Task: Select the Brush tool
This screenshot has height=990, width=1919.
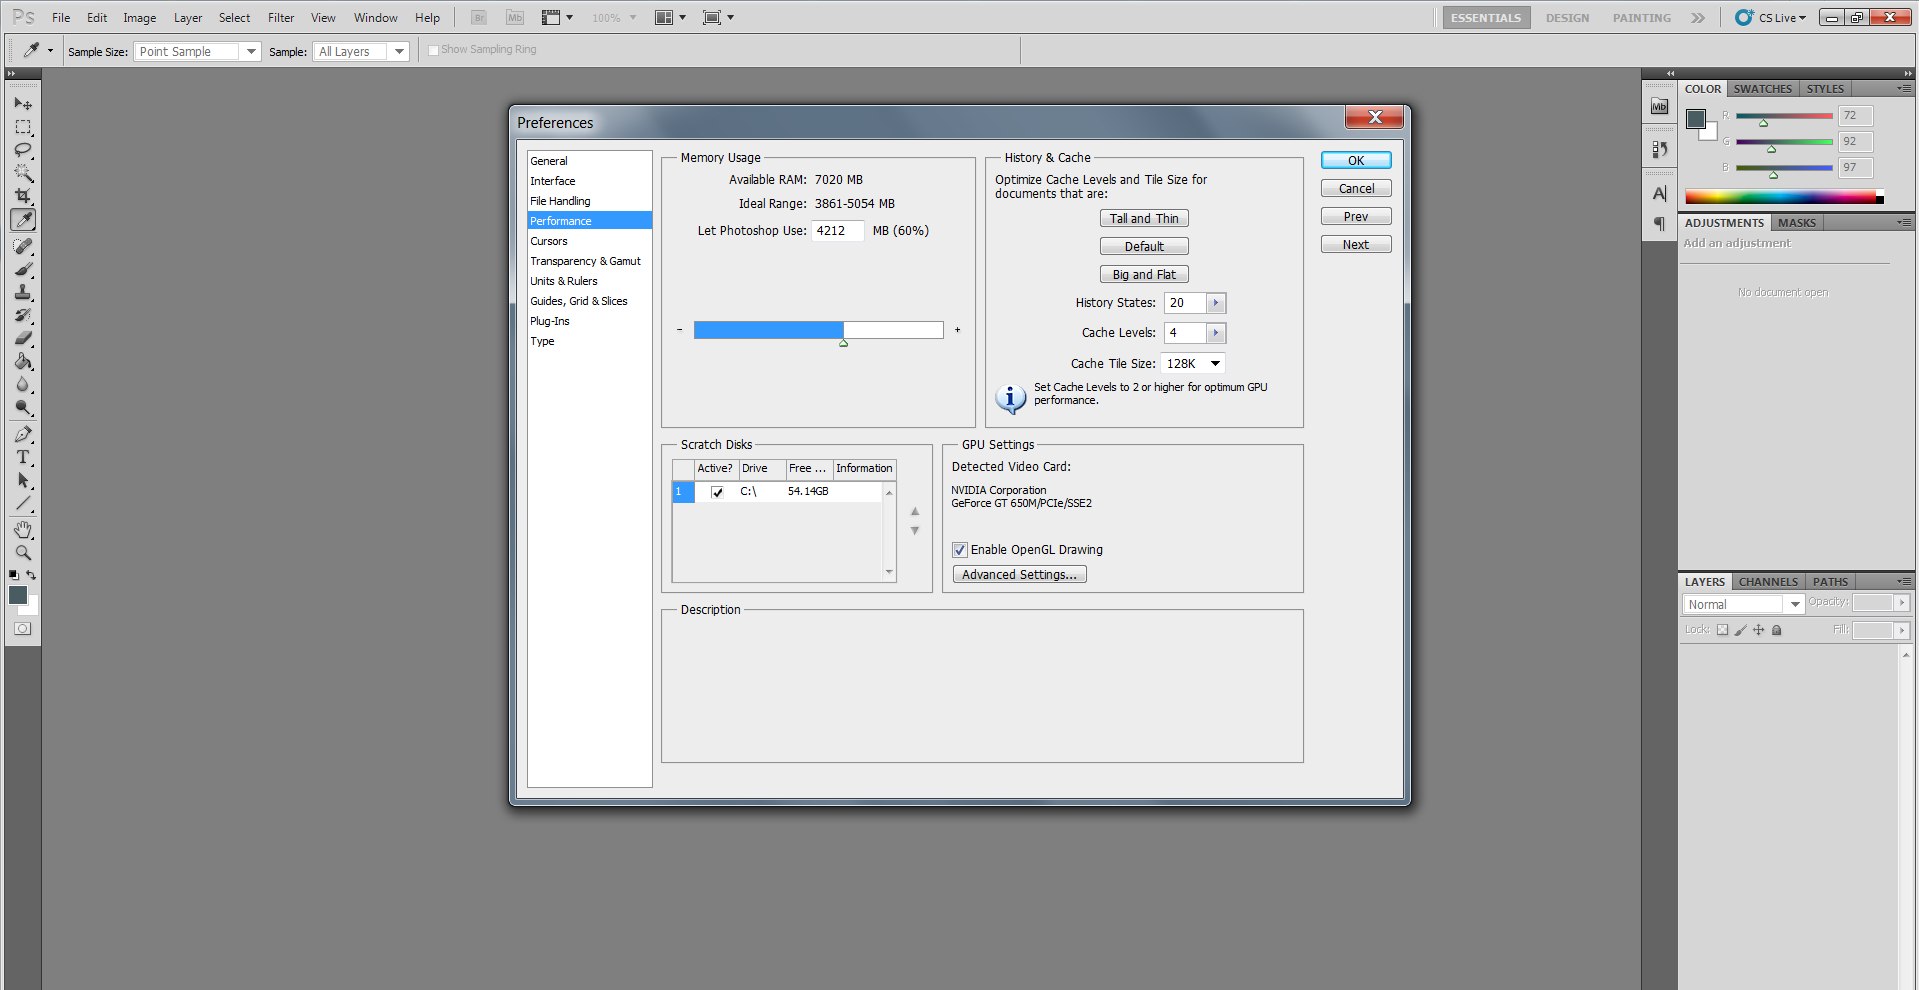Action: 23,269
